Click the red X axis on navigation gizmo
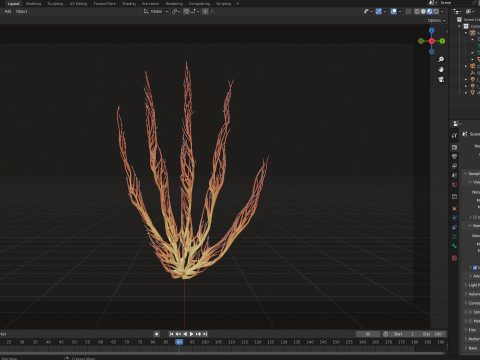Screen dimensions: 480x360 click(x=432, y=41)
